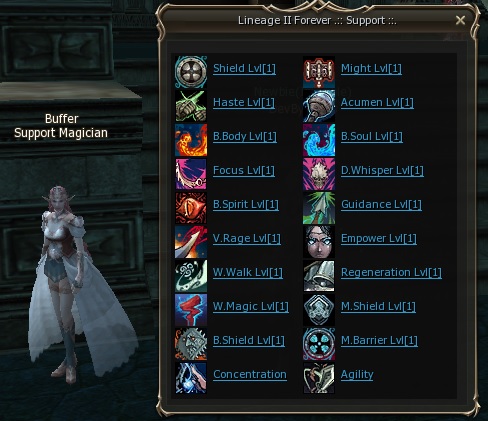Select the Wind Walk swirl icon

click(191, 276)
